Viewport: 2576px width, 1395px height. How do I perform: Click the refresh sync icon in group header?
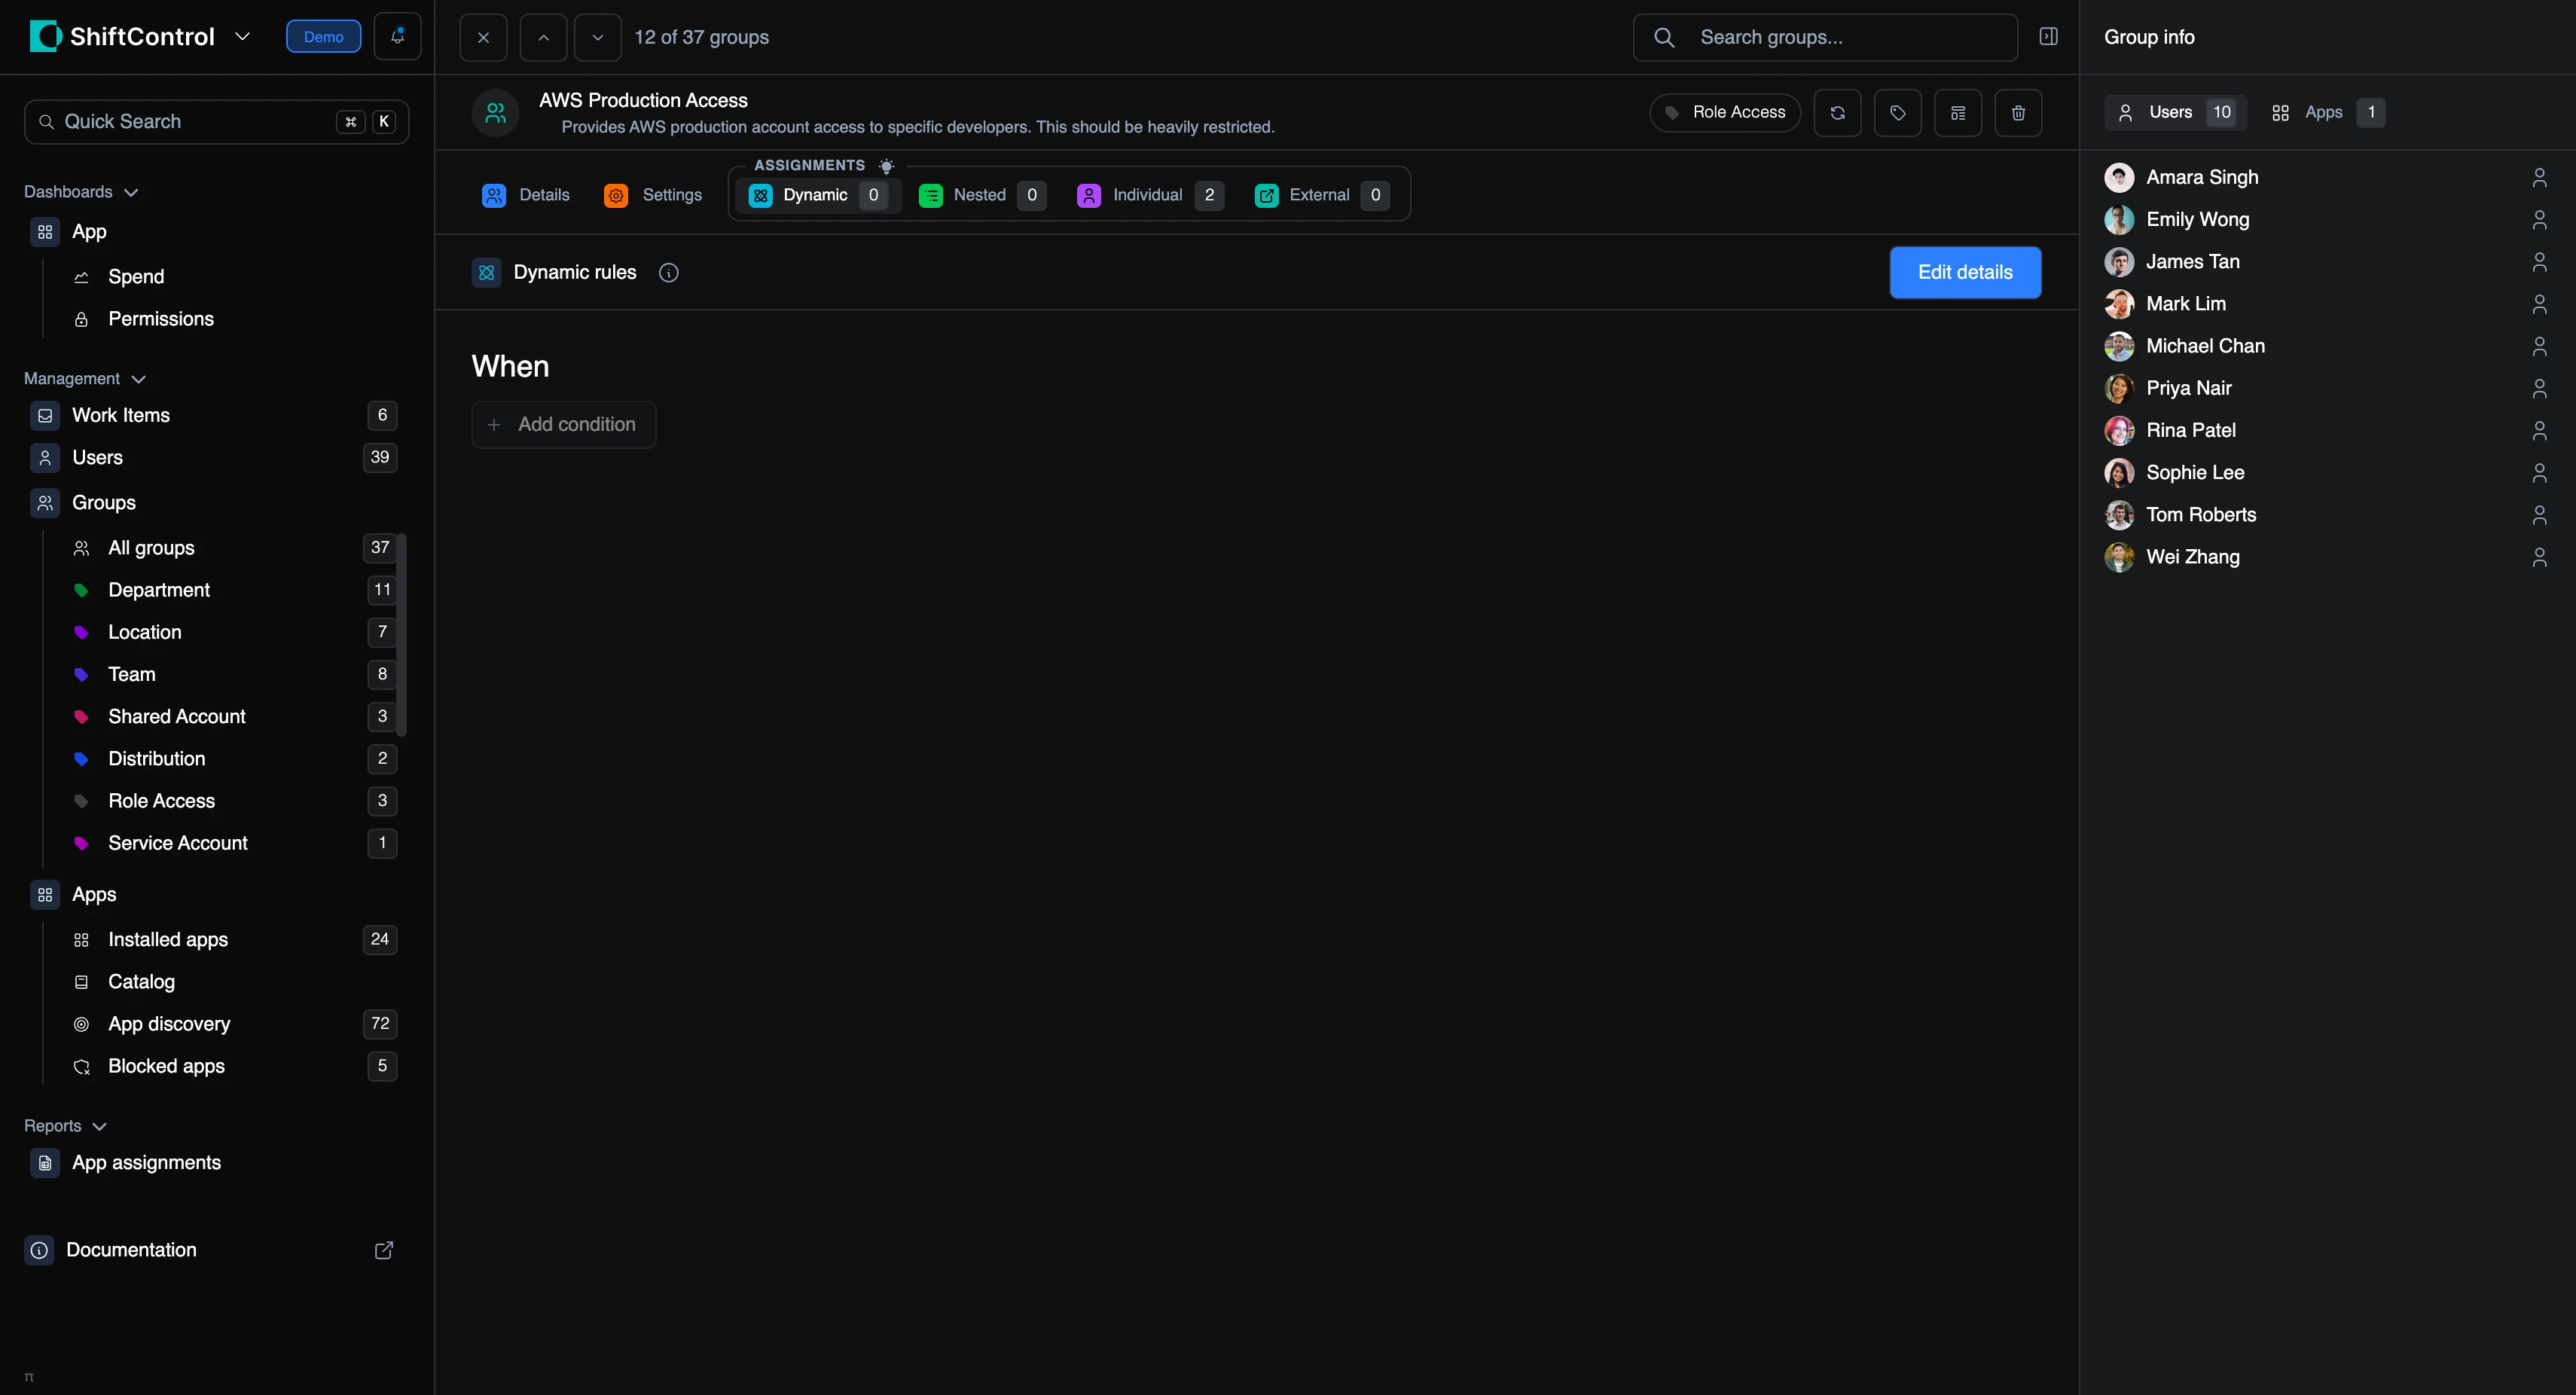[1837, 113]
